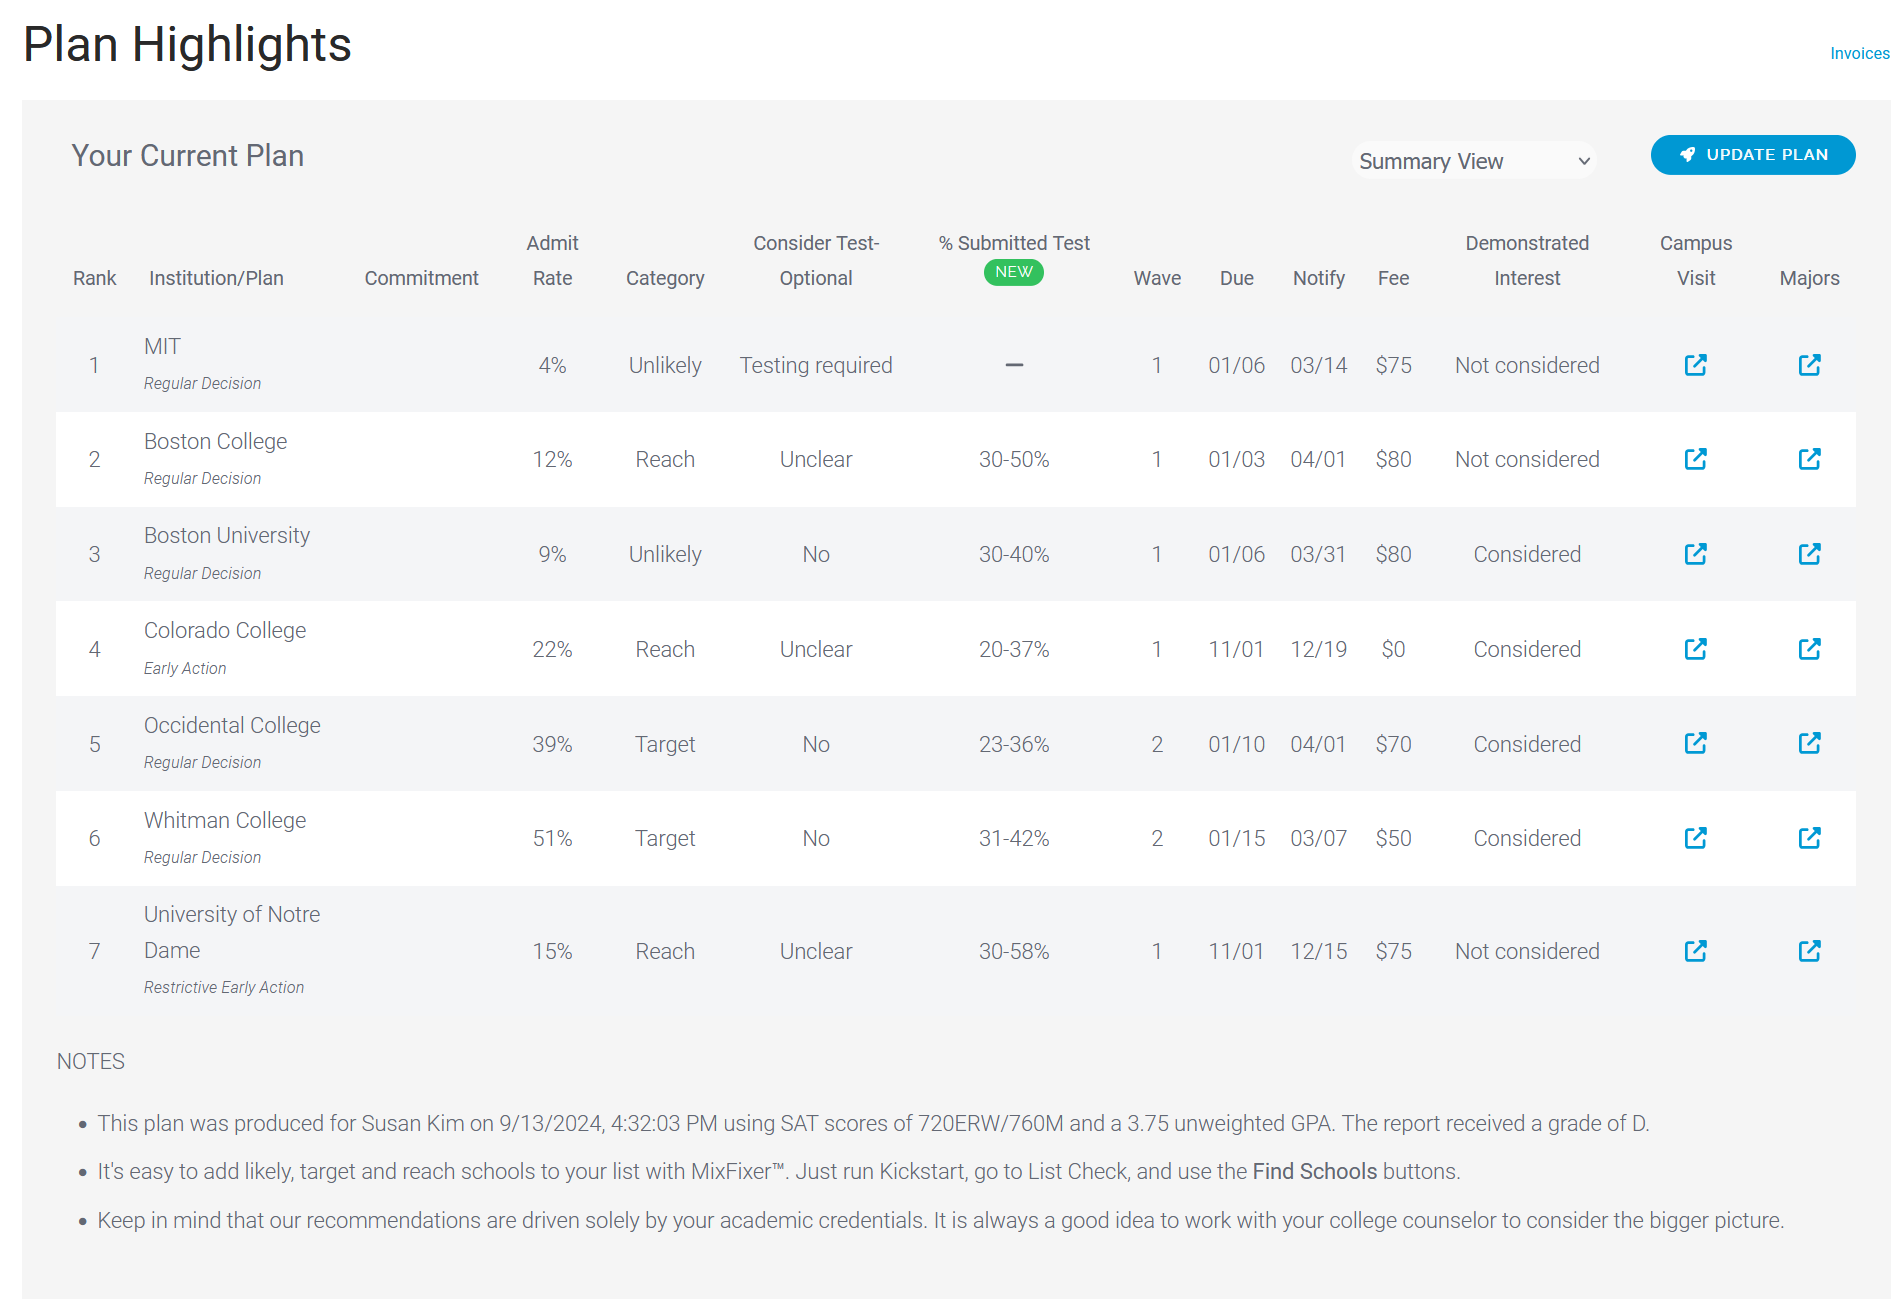The height and width of the screenshot is (1308, 1893).
Task: Click the Campus Visit column header
Action: (1695, 261)
